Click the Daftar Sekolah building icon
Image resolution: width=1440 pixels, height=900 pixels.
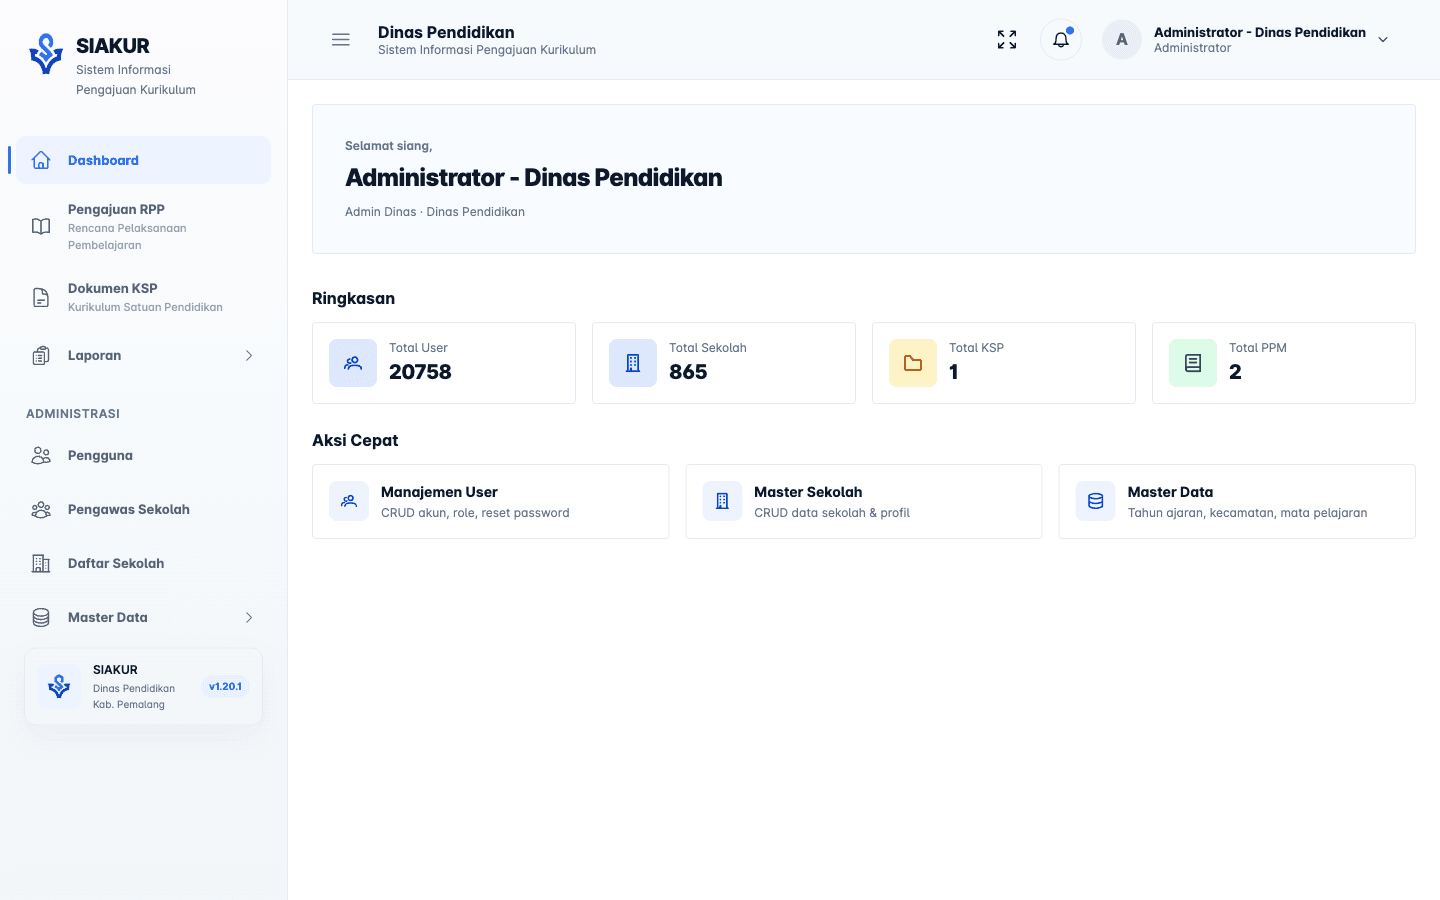coord(41,564)
